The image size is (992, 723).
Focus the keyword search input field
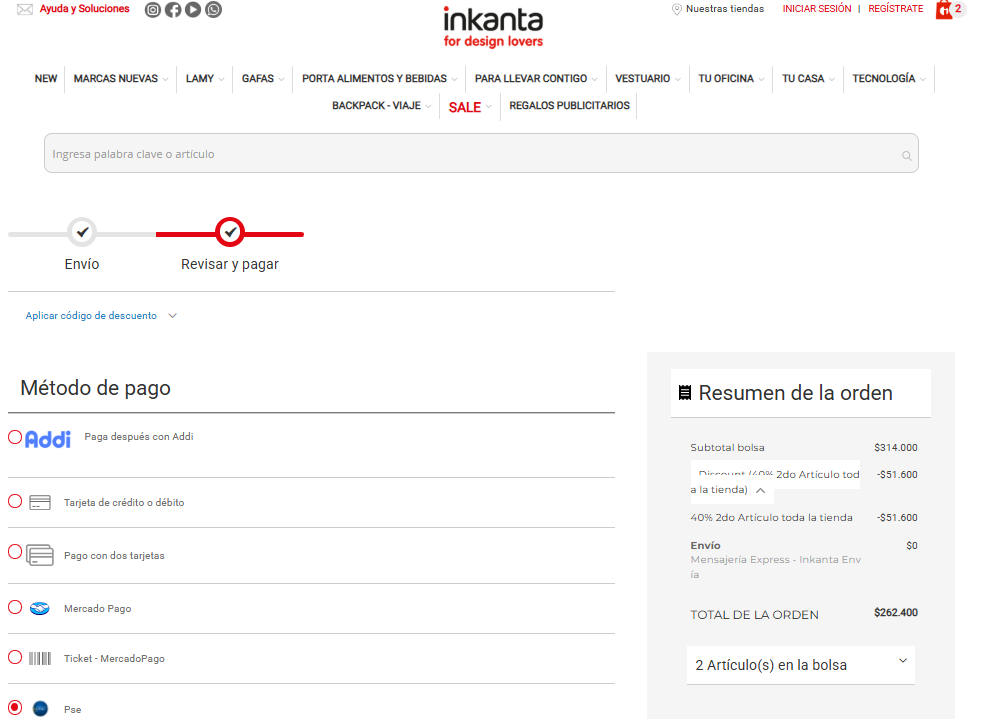[481, 153]
